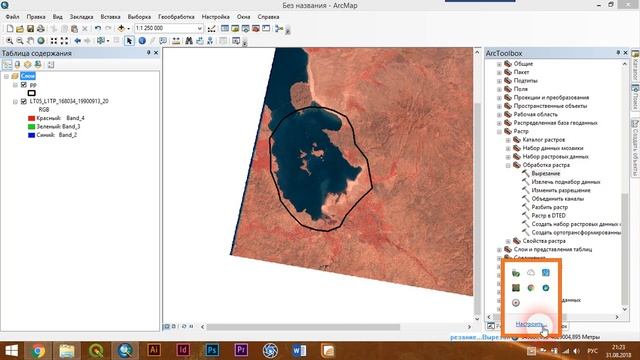Undo the last action

(98, 29)
